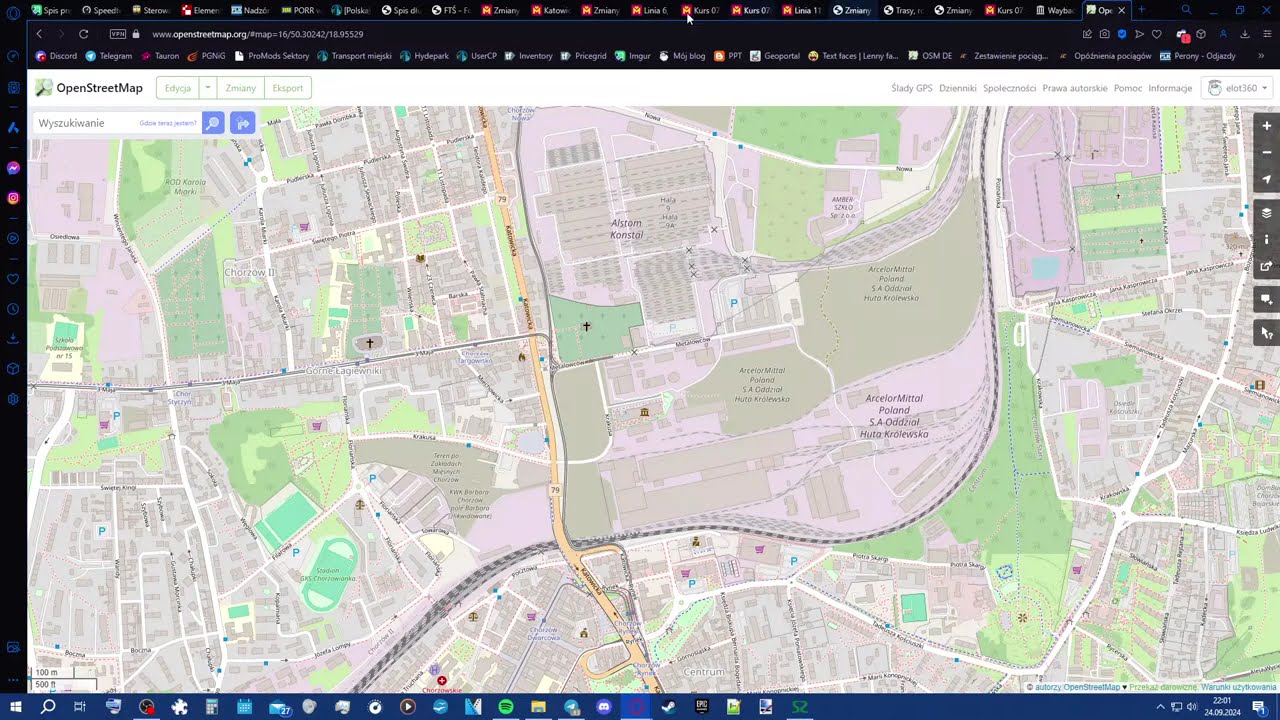Switch to the Linia 11 browser tab
The width and height of the screenshot is (1280, 720).
pyautogui.click(x=802, y=10)
